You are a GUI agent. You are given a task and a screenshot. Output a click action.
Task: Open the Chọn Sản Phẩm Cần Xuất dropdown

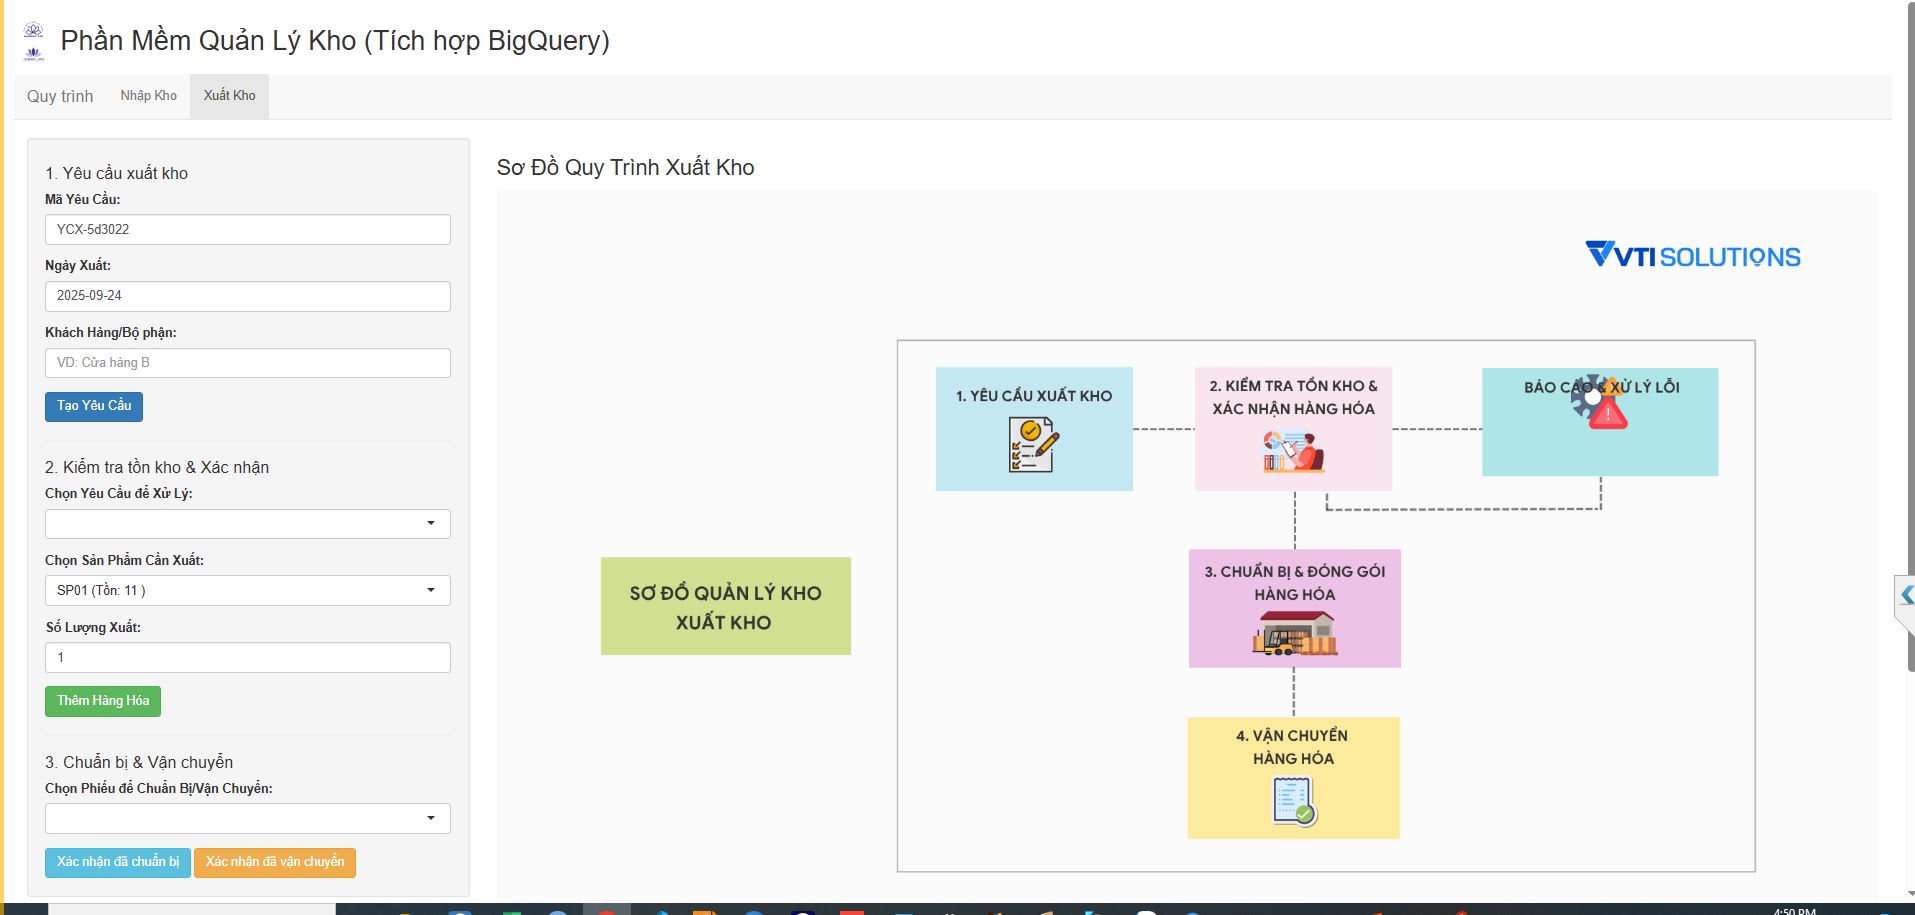(x=247, y=591)
